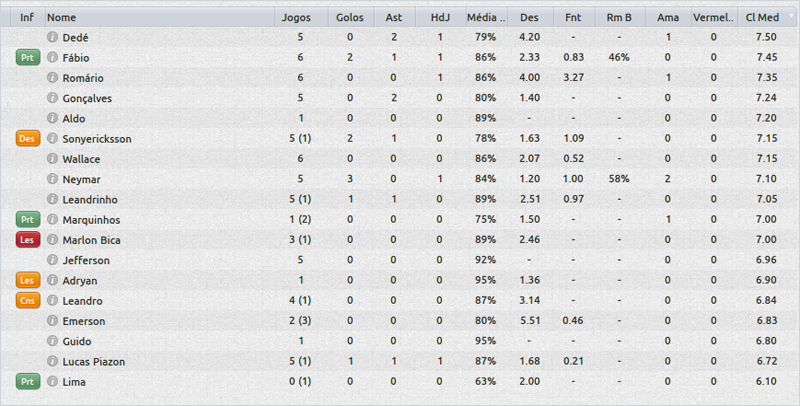
Task: Click the orange Les badge beside Adryan
Action: (x=27, y=280)
